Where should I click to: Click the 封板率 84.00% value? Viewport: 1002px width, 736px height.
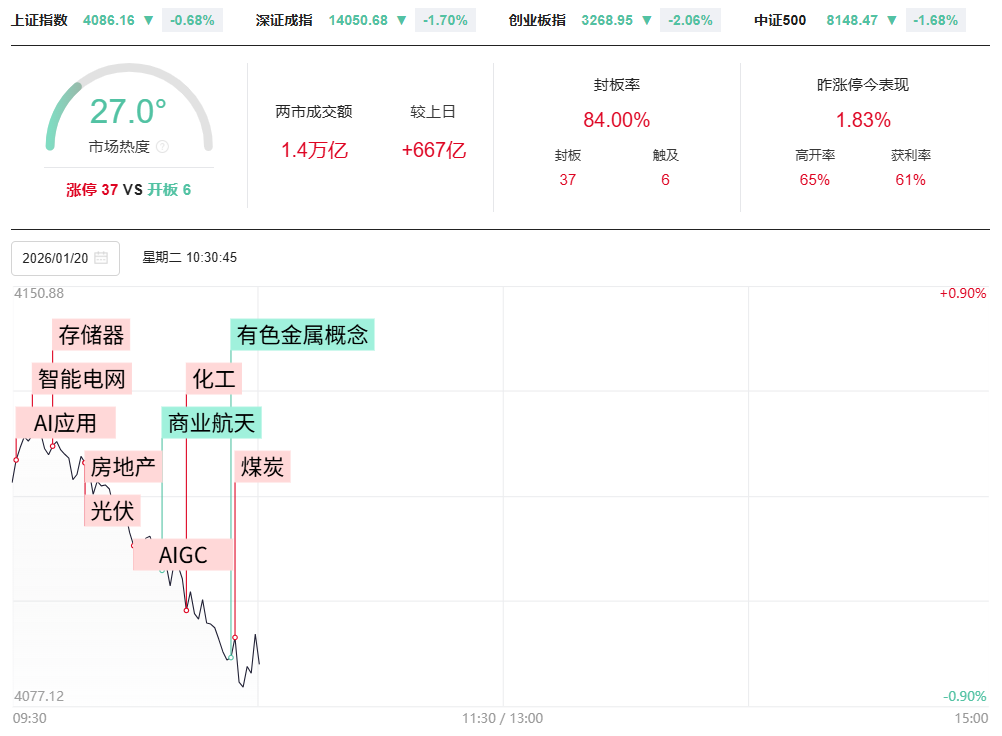tap(616, 120)
